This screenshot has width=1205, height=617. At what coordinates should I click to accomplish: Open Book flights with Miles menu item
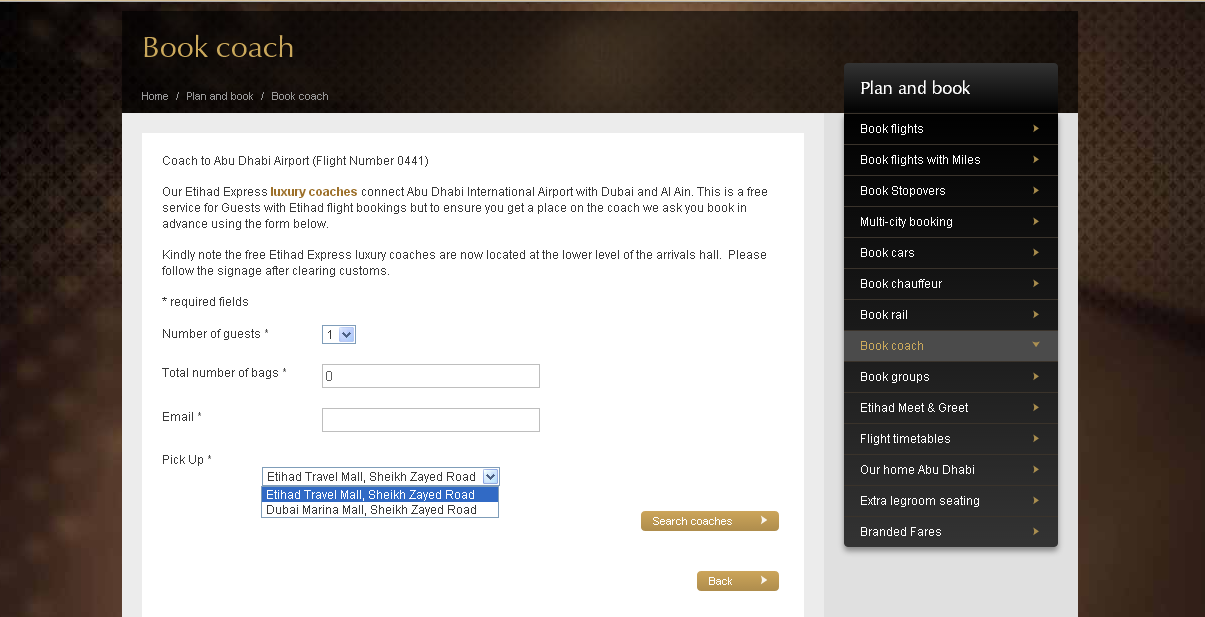[950, 160]
